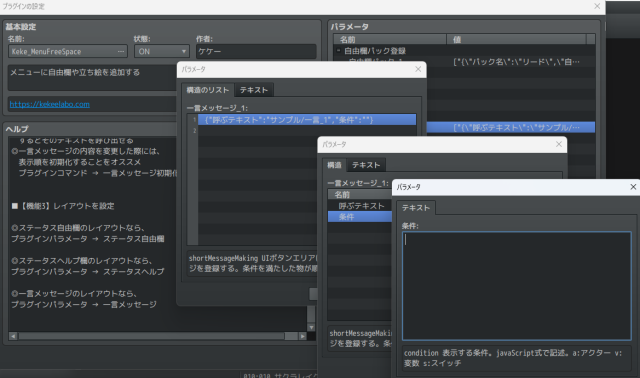The image size is (640, 378).
Task: Switch to the テキスト tab beside the 構造 tab
Action: click(366, 165)
